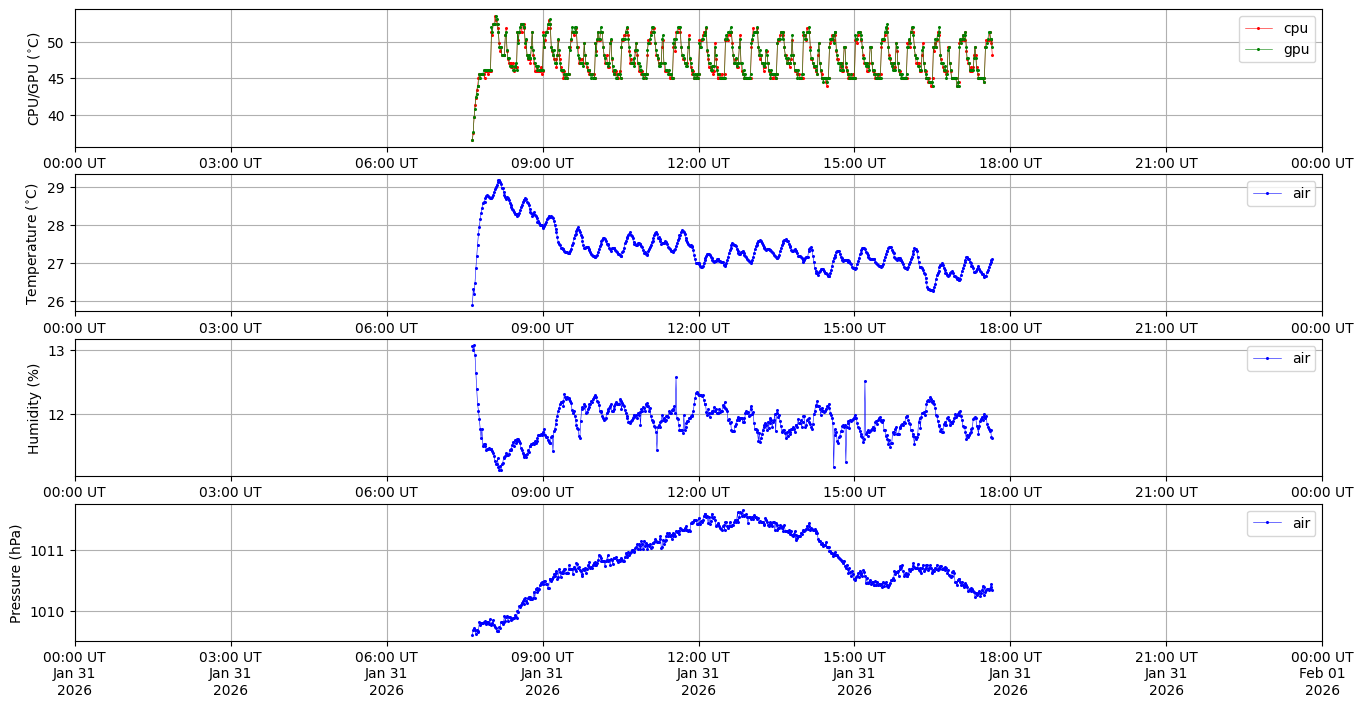Click the Humidity (%) y-axis label
The image size is (1363, 707).
click(x=34, y=408)
